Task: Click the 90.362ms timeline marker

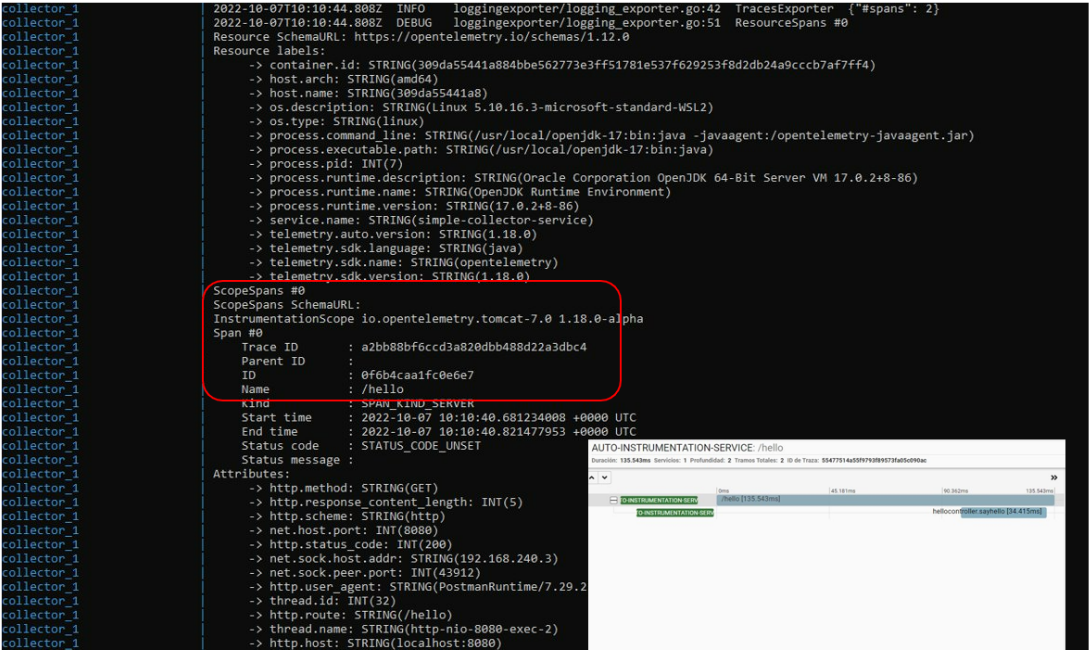Action: coord(955,491)
